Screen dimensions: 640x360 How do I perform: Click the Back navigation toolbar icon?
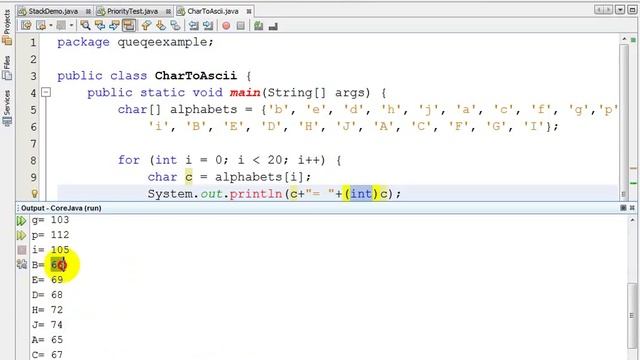coord(41,26)
